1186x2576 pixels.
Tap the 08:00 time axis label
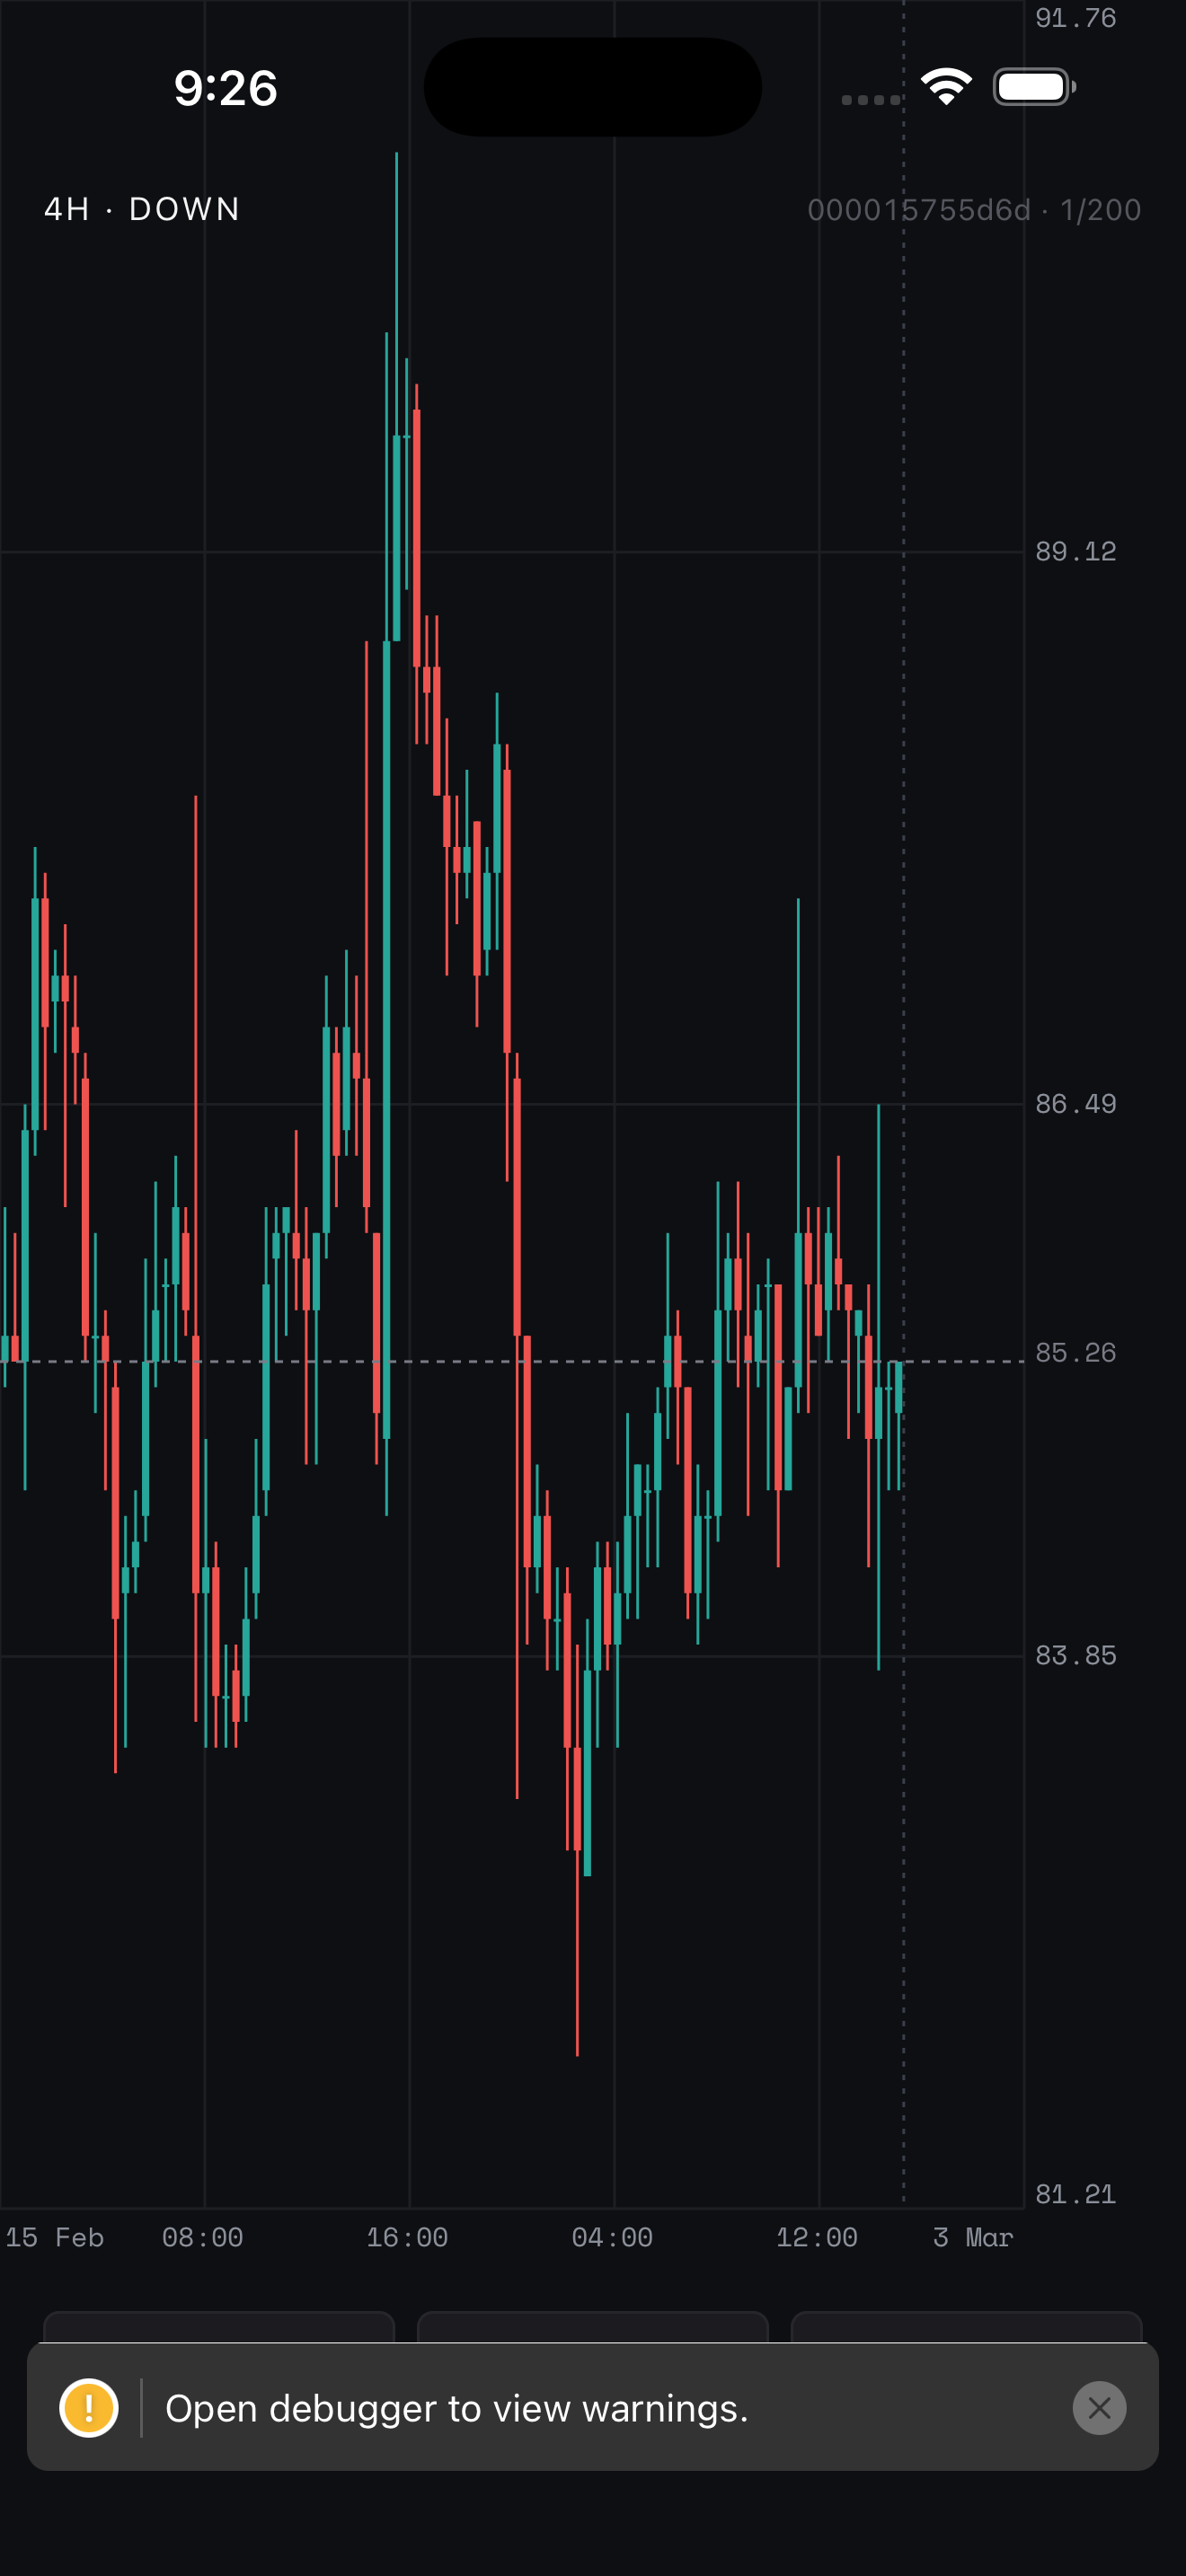[203, 2237]
